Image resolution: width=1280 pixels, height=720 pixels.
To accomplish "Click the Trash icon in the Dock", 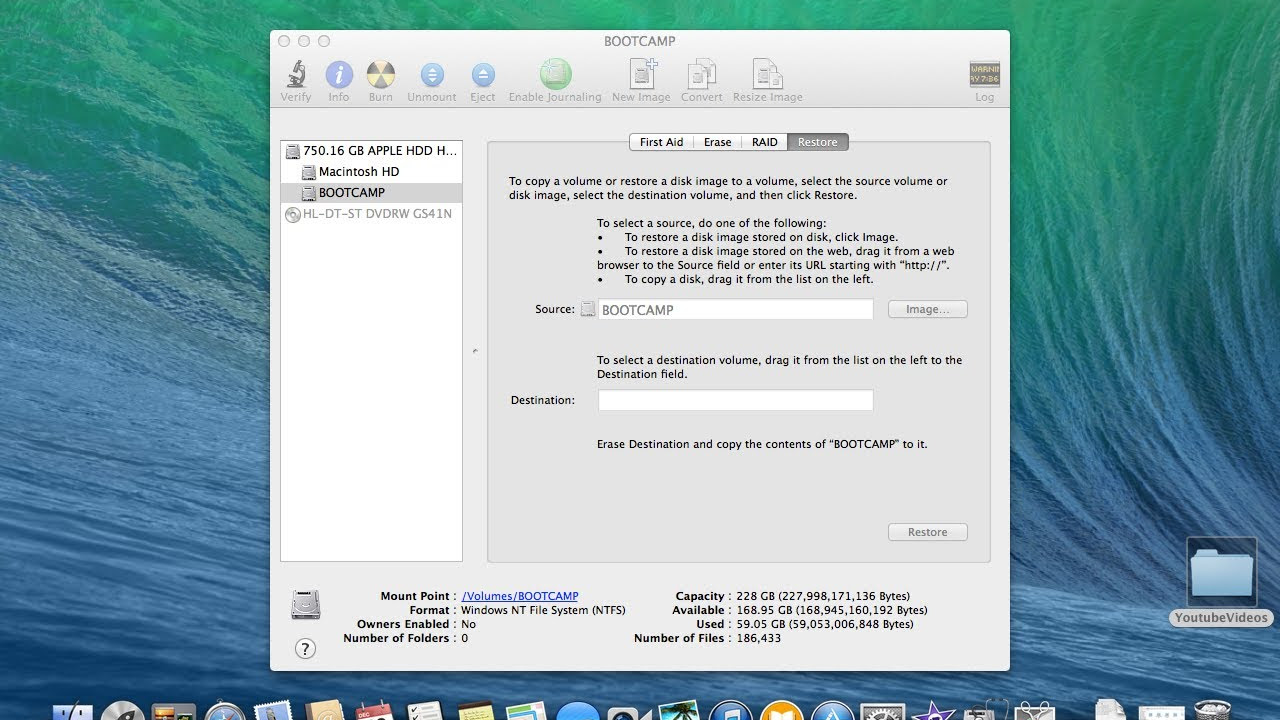I will 1212,709.
